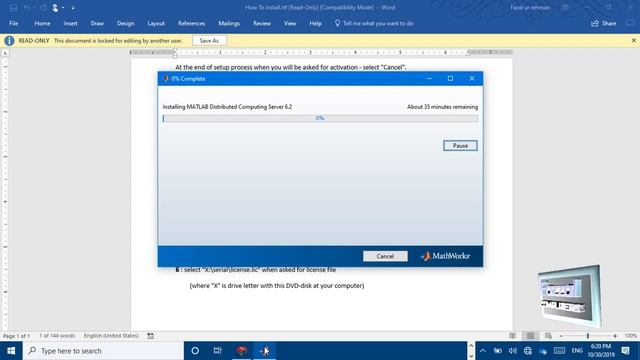
Task: Open Task View from the taskbar
Action: click(x=218, y=351)
